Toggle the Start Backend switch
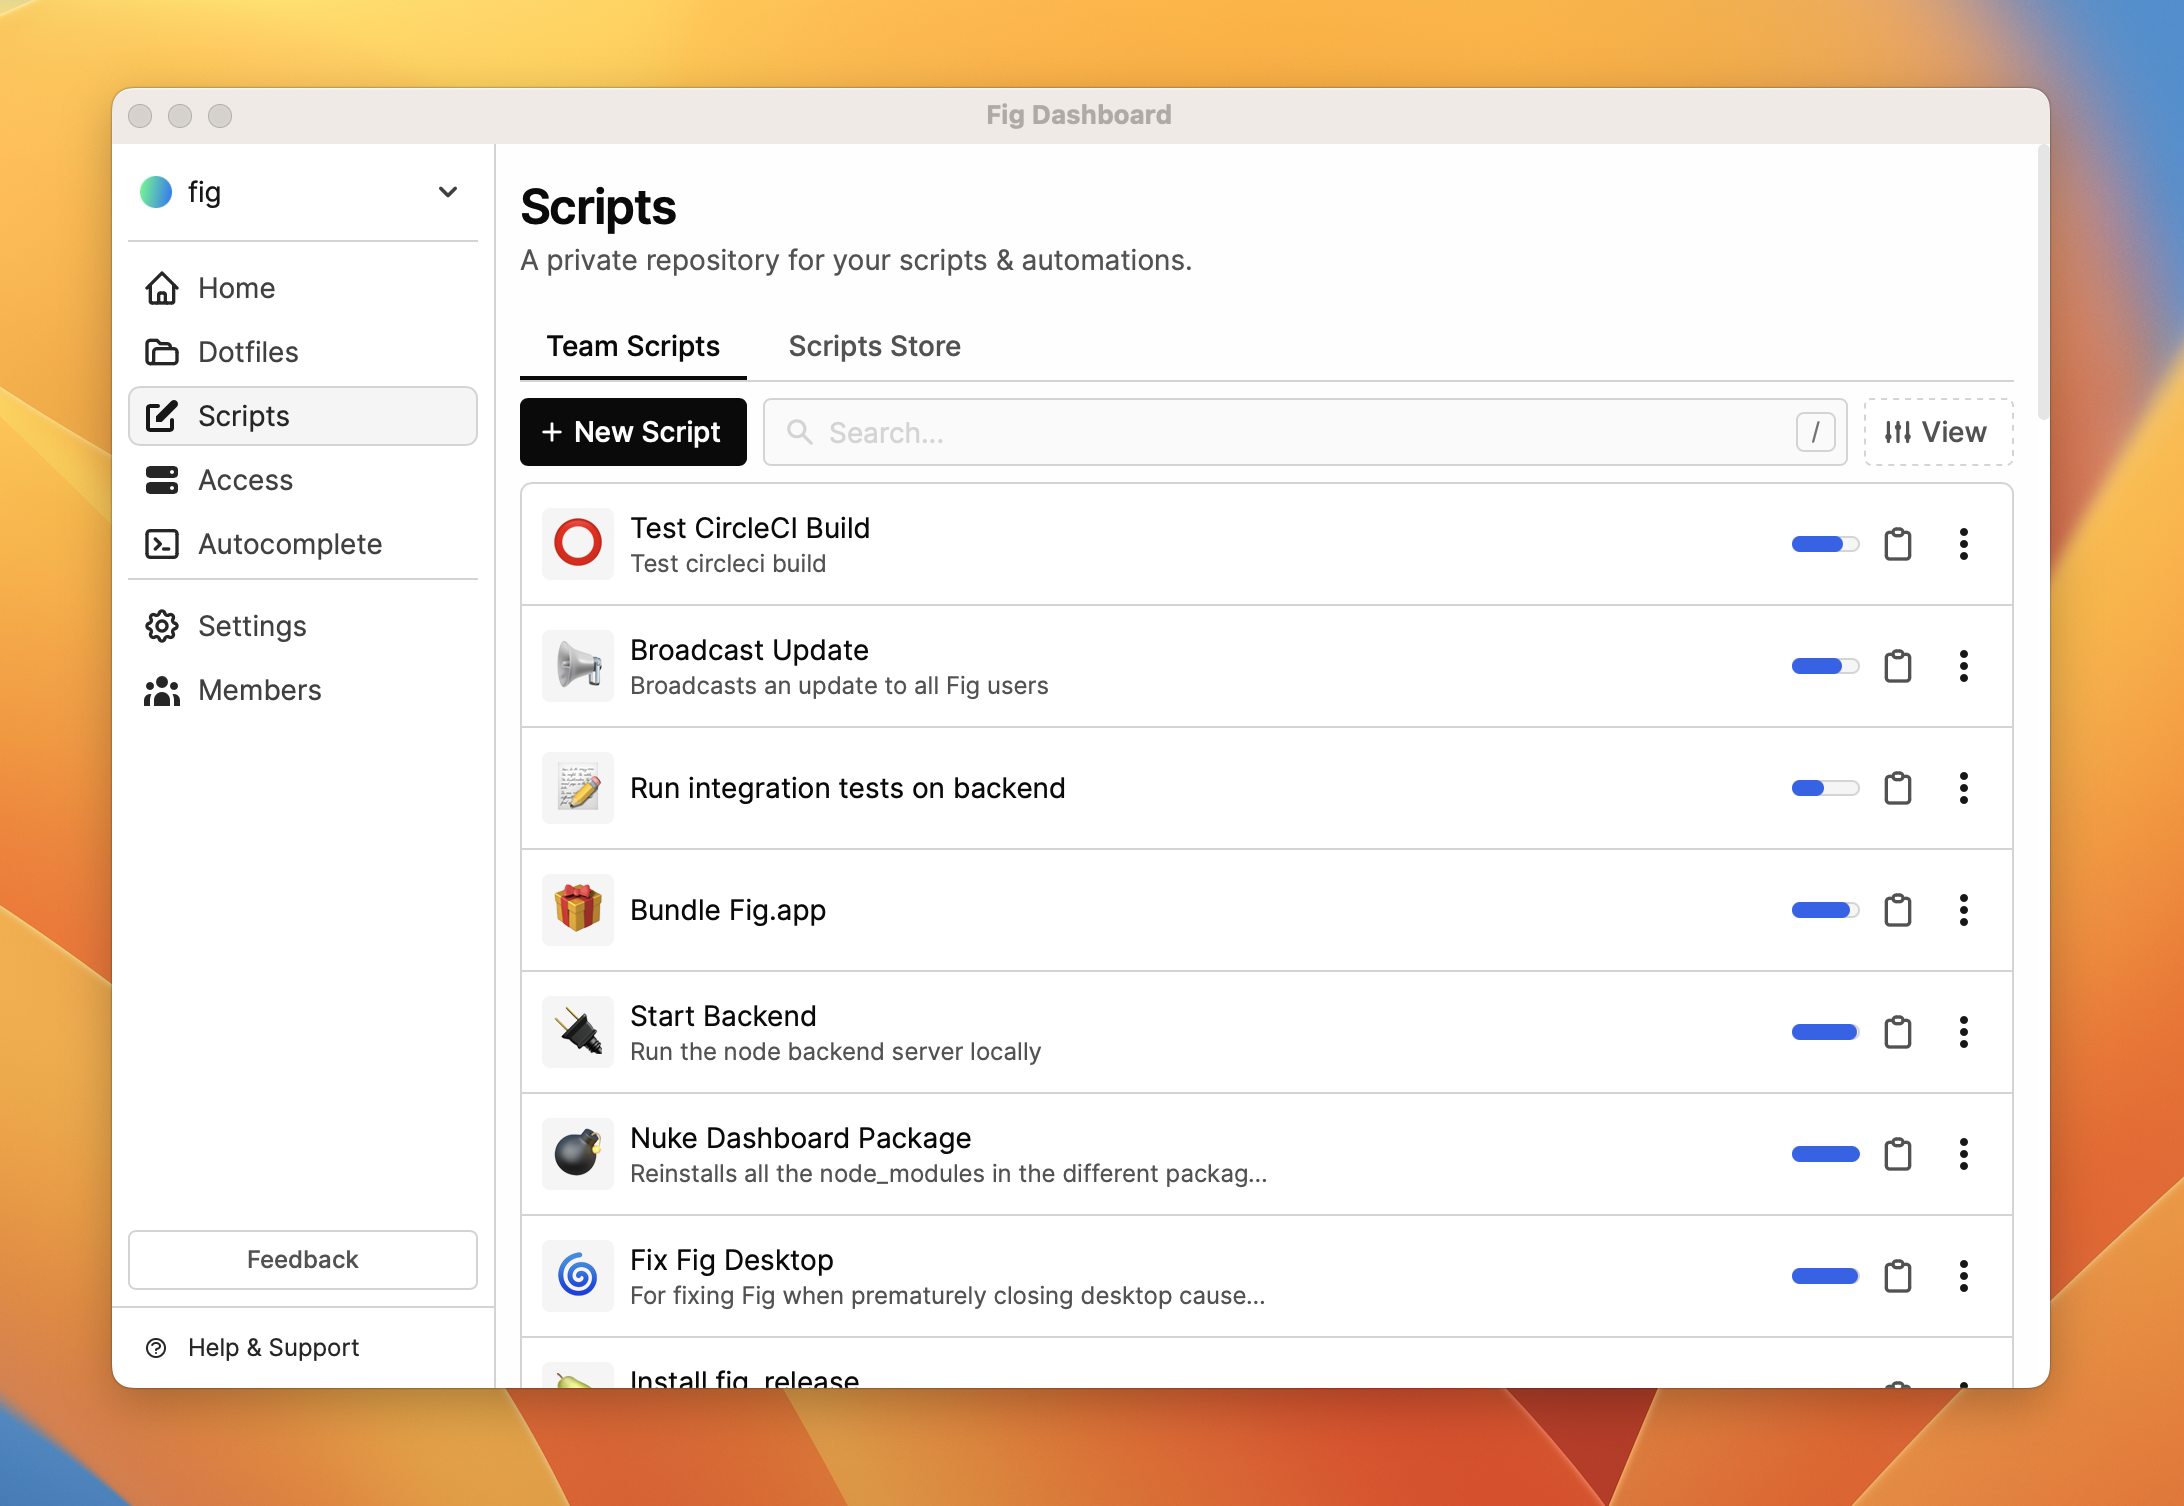 point(1825,1032)
